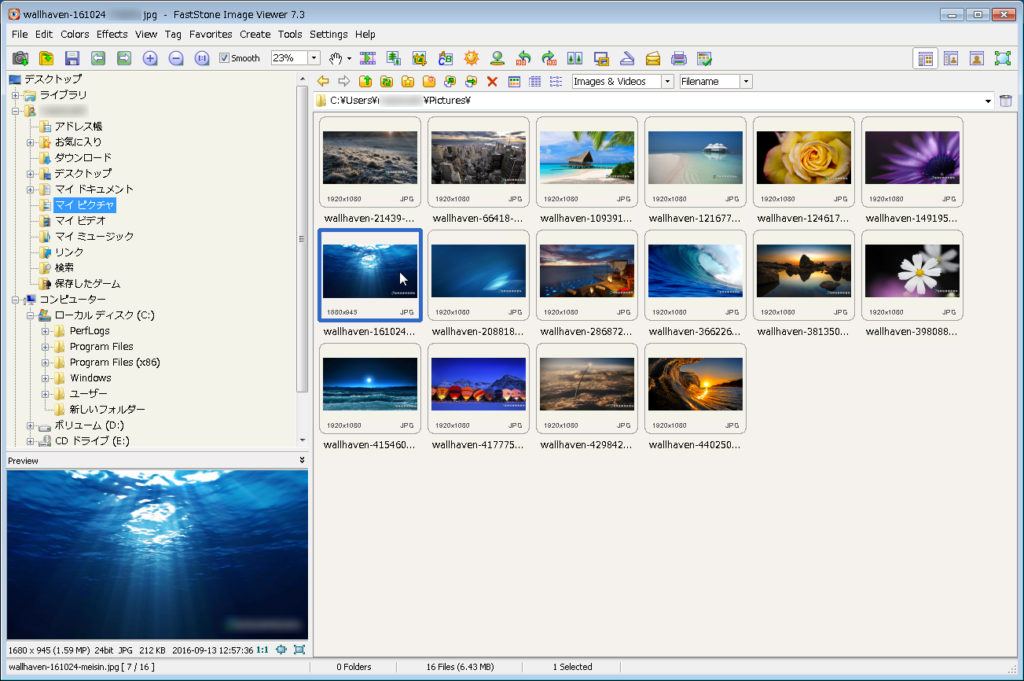Collapse the Preview panel with double chevron
Screen dimensions: 1024x681
(302, 460)
